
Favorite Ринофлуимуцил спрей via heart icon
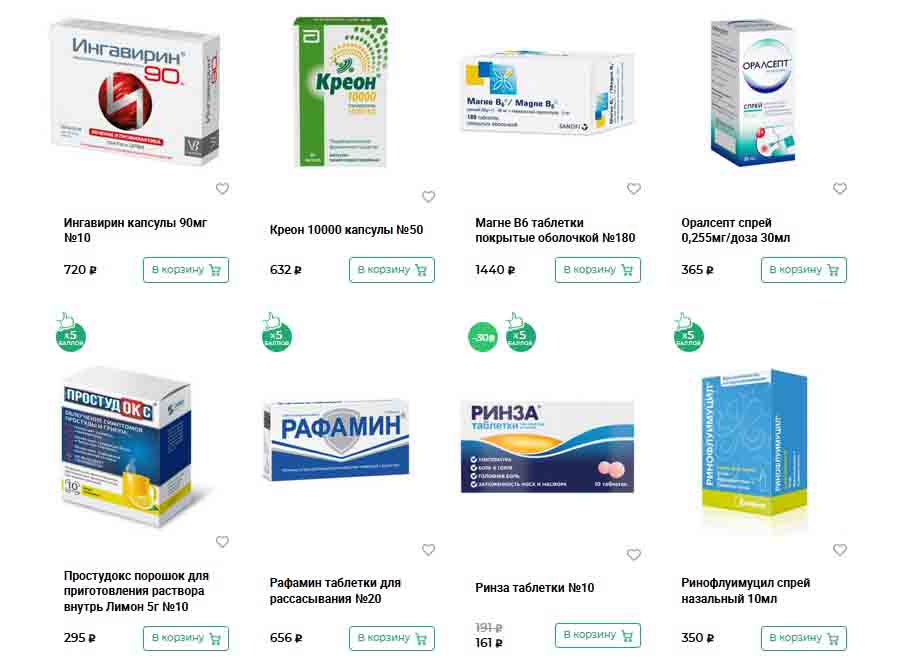click(x=839, y=550)
